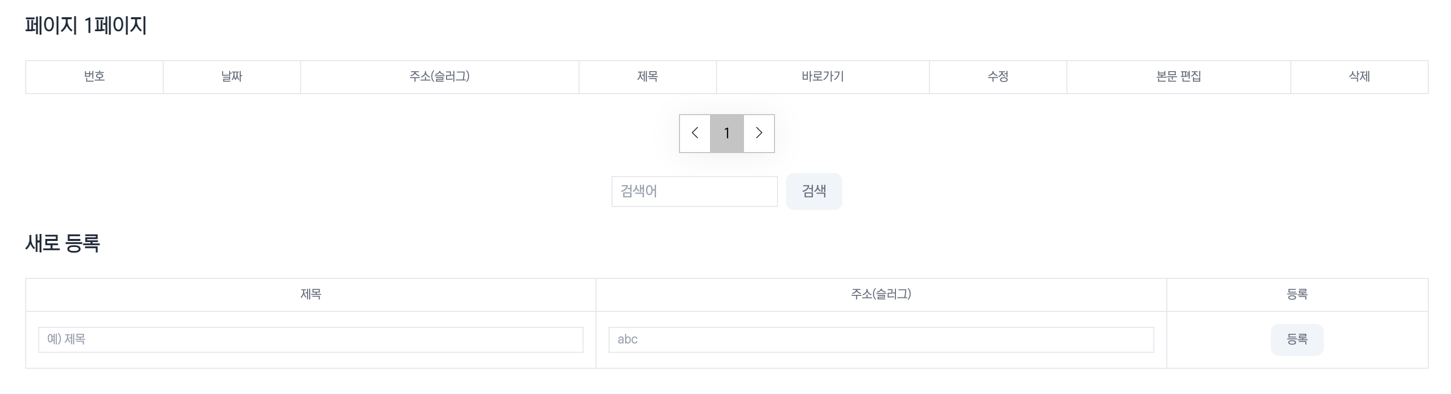The height and width of the screenshot is (394, 1451).
Task: Focus the '예) 제목' title input
Action: point(311,340)
